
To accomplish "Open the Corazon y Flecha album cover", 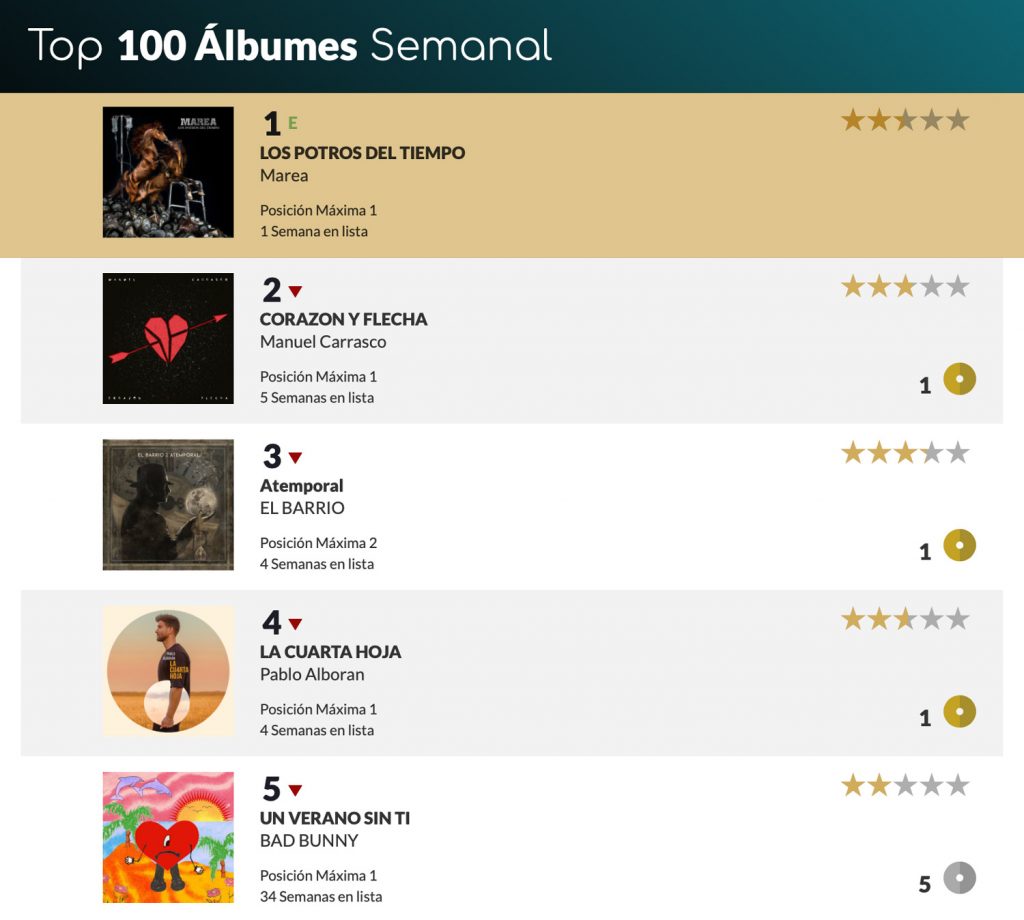I will 168,338.
